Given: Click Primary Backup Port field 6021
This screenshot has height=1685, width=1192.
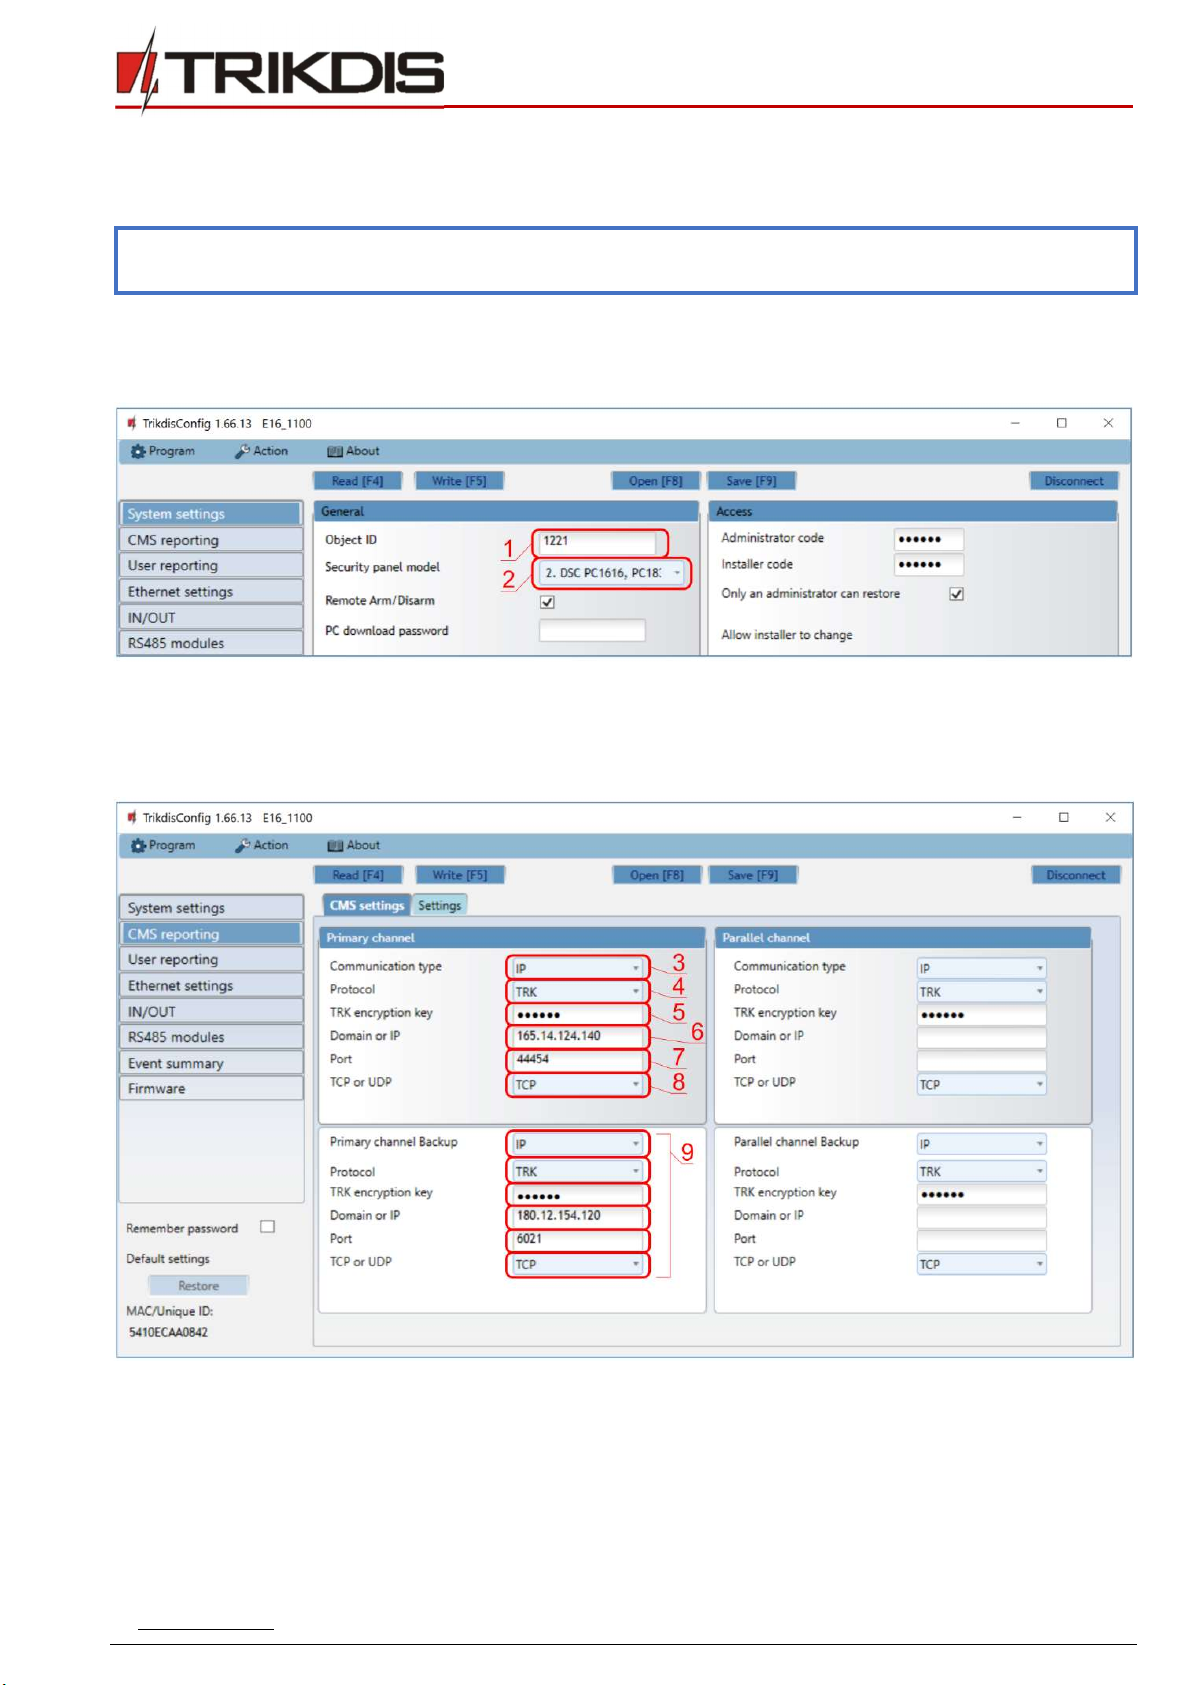Looking at the screenshot, I should (x=577, y=1240).
